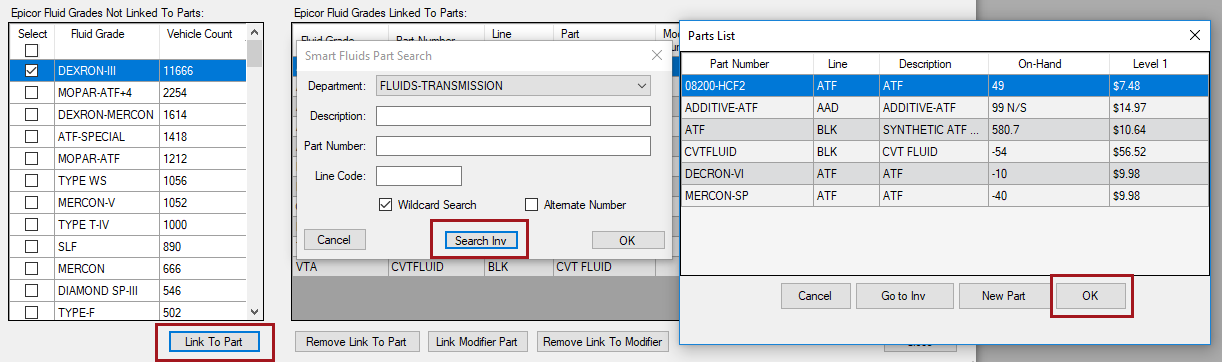The height and width of the screenshot is (362, 1222).
Task: Check the MOPAR-ATF+4 row checkbox
Action: click(31, 93)
